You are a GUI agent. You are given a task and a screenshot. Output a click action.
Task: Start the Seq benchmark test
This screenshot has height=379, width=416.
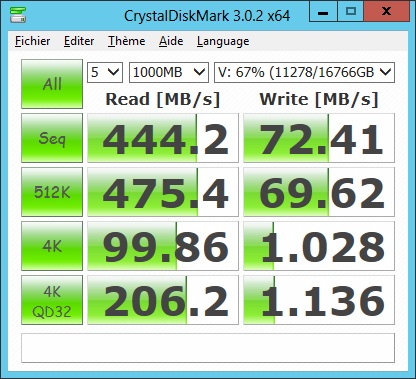[x=52, y=138]
